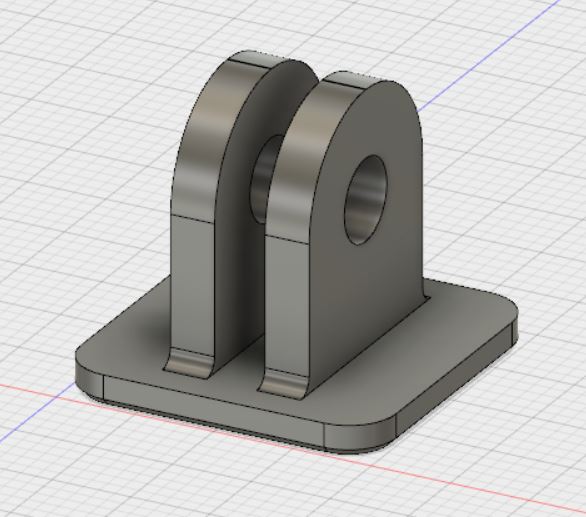
Task: Pick the fillet at the base of the front prong
Action: 285,384
